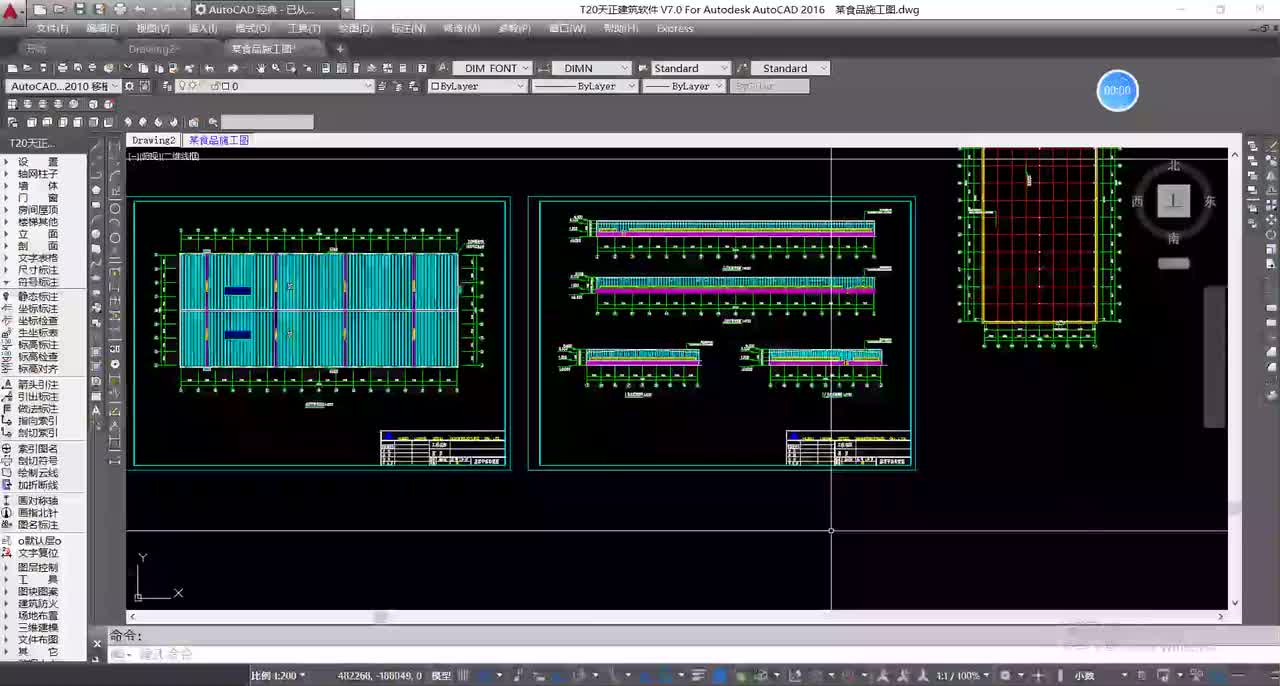Click the Redo arrow in standard toolbar
This screenshot has height=686, width=1280.
coord(232,68)
